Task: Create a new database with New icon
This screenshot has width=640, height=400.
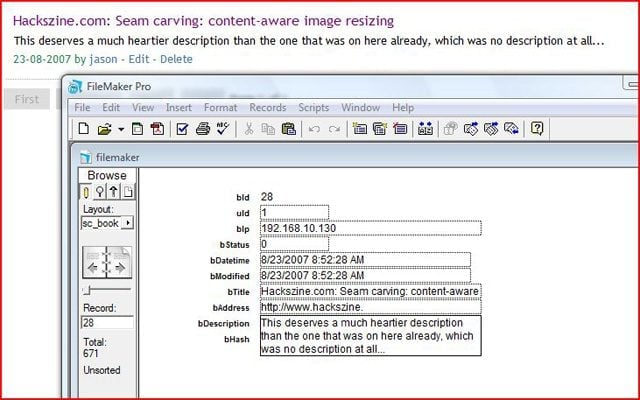Action: click(x=84, y=129)
